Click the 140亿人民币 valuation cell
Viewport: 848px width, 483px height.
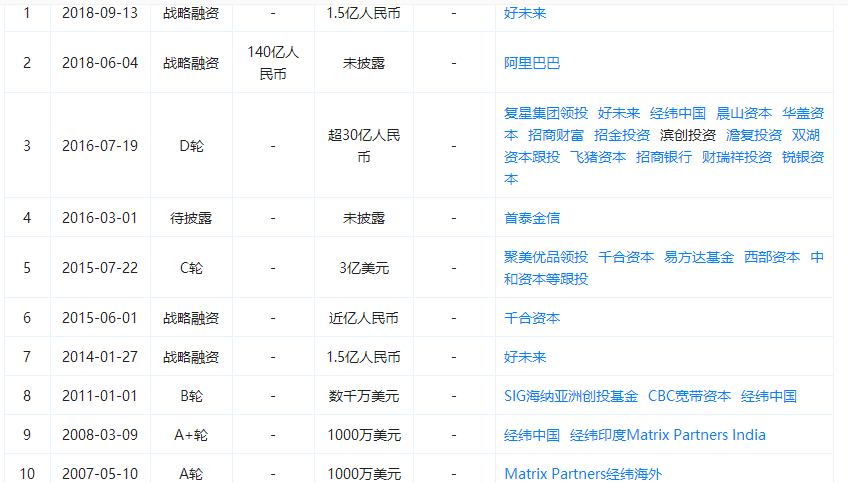pos(273,63)
